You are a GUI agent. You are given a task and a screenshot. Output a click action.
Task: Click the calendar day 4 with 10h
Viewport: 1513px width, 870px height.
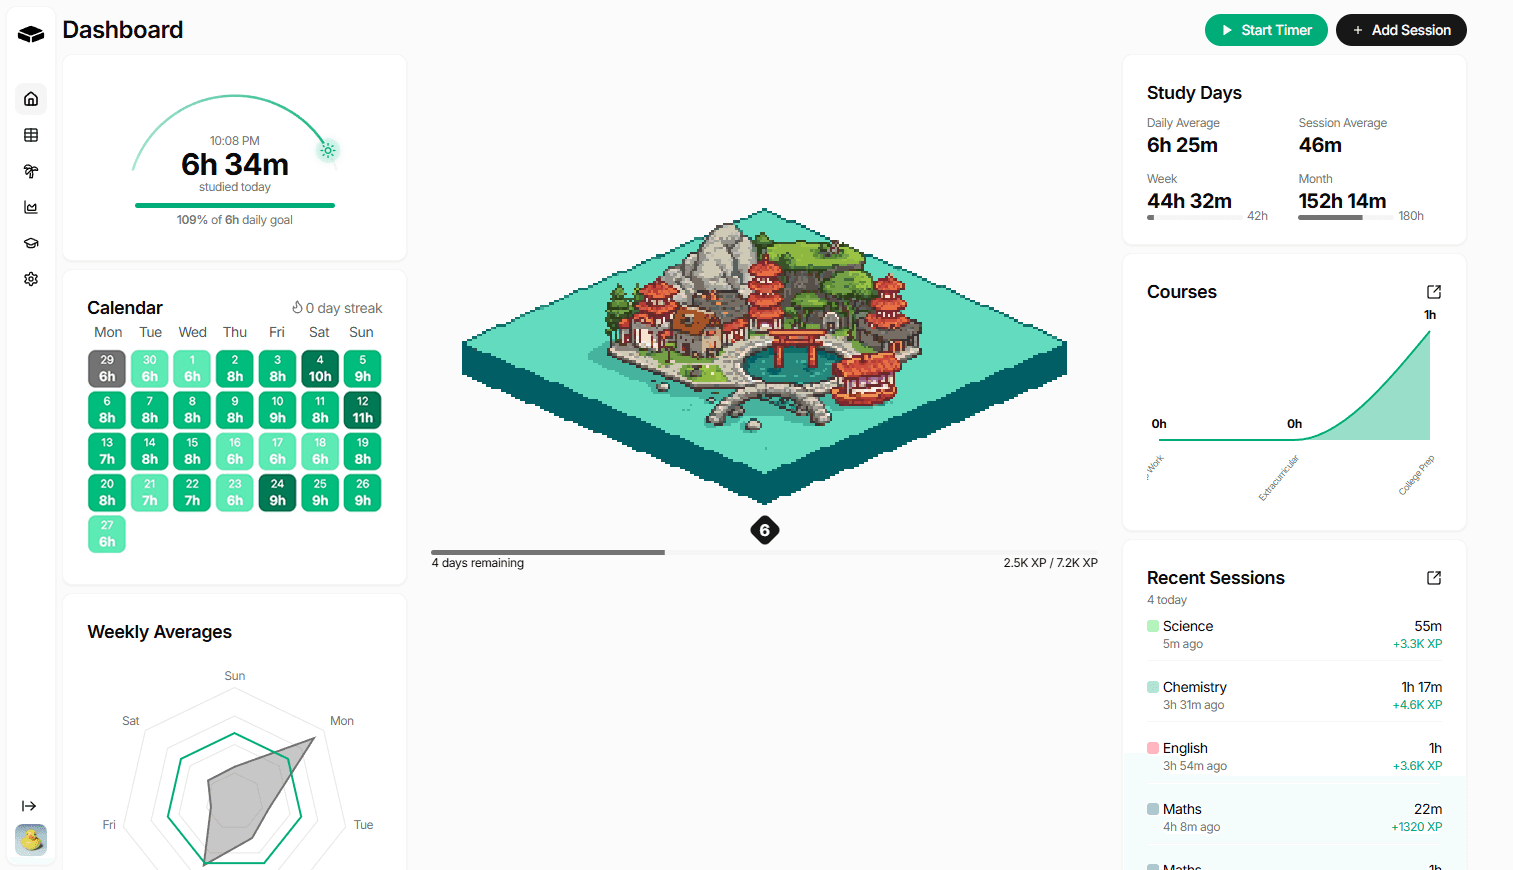[320, 369]
